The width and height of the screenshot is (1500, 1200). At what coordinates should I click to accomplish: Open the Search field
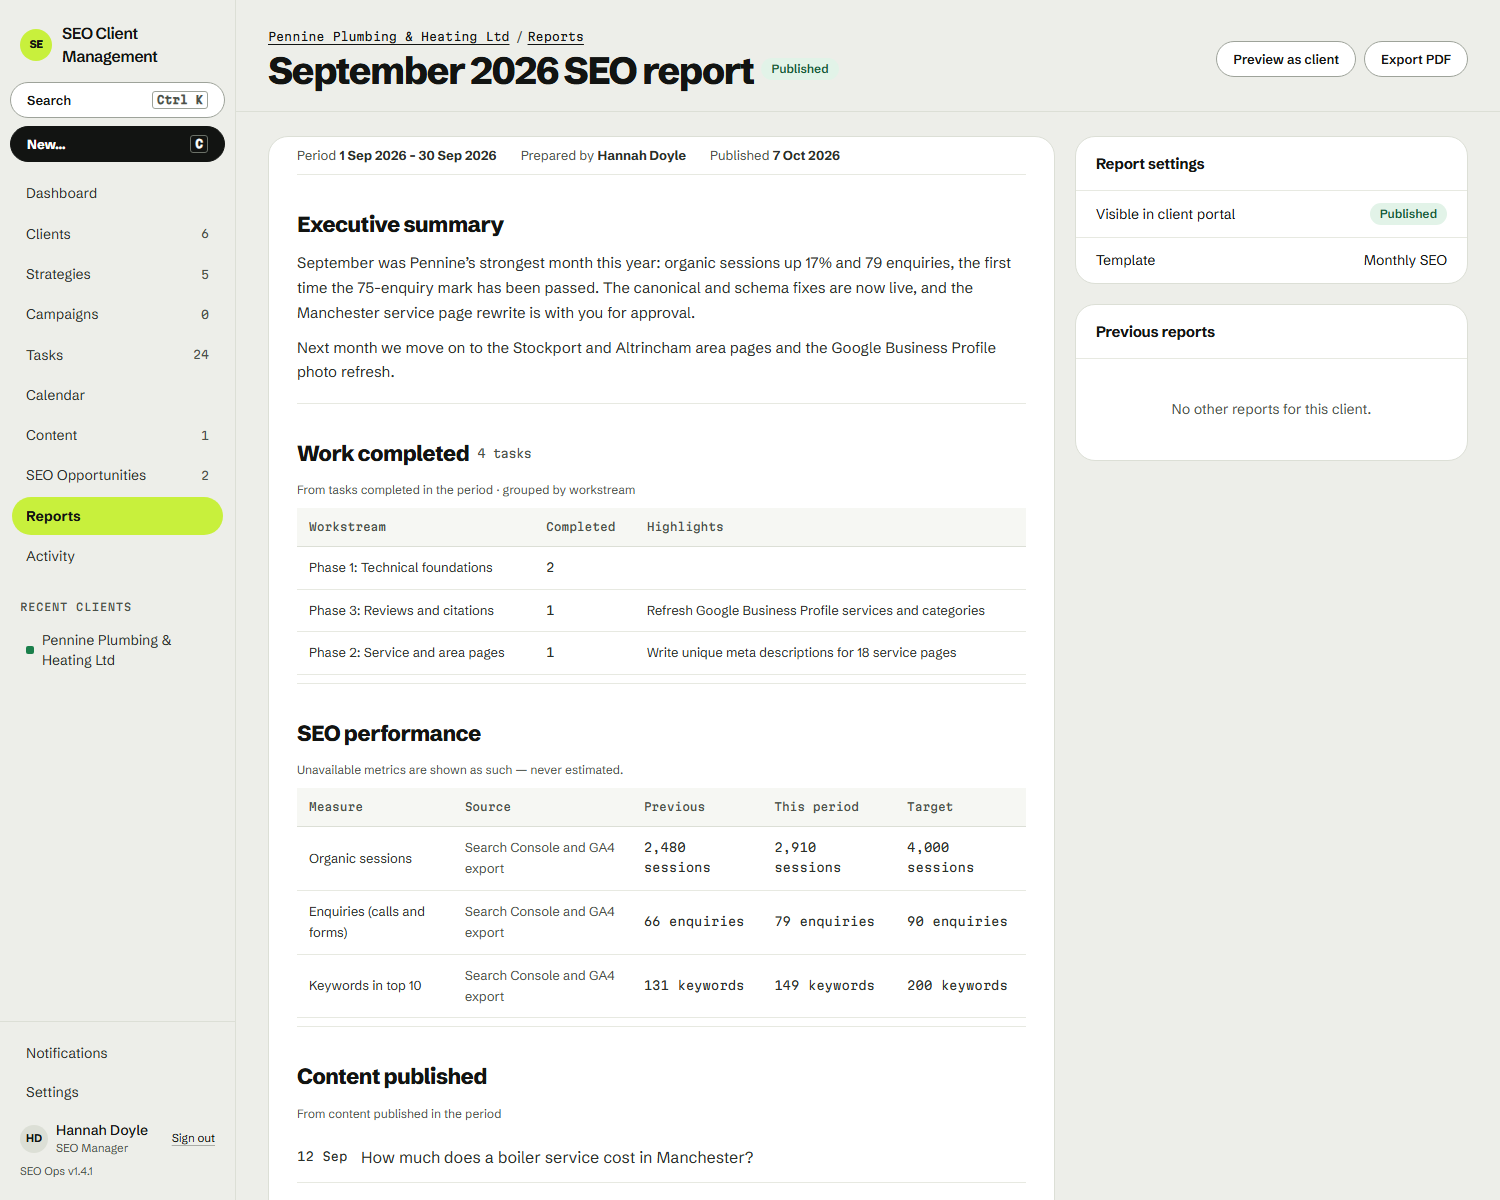coord(117,100)
